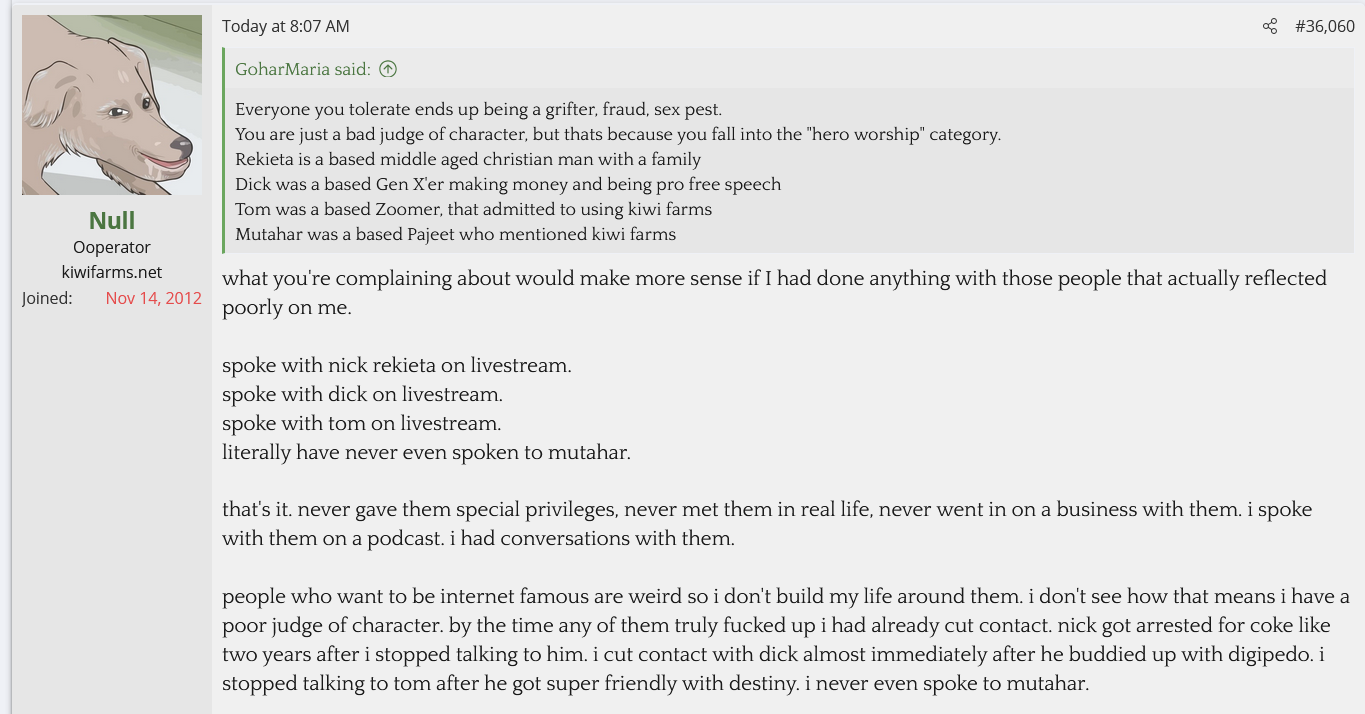Click the line spoke with nick rekieta

pyautogui.click(x=397, y=365)
